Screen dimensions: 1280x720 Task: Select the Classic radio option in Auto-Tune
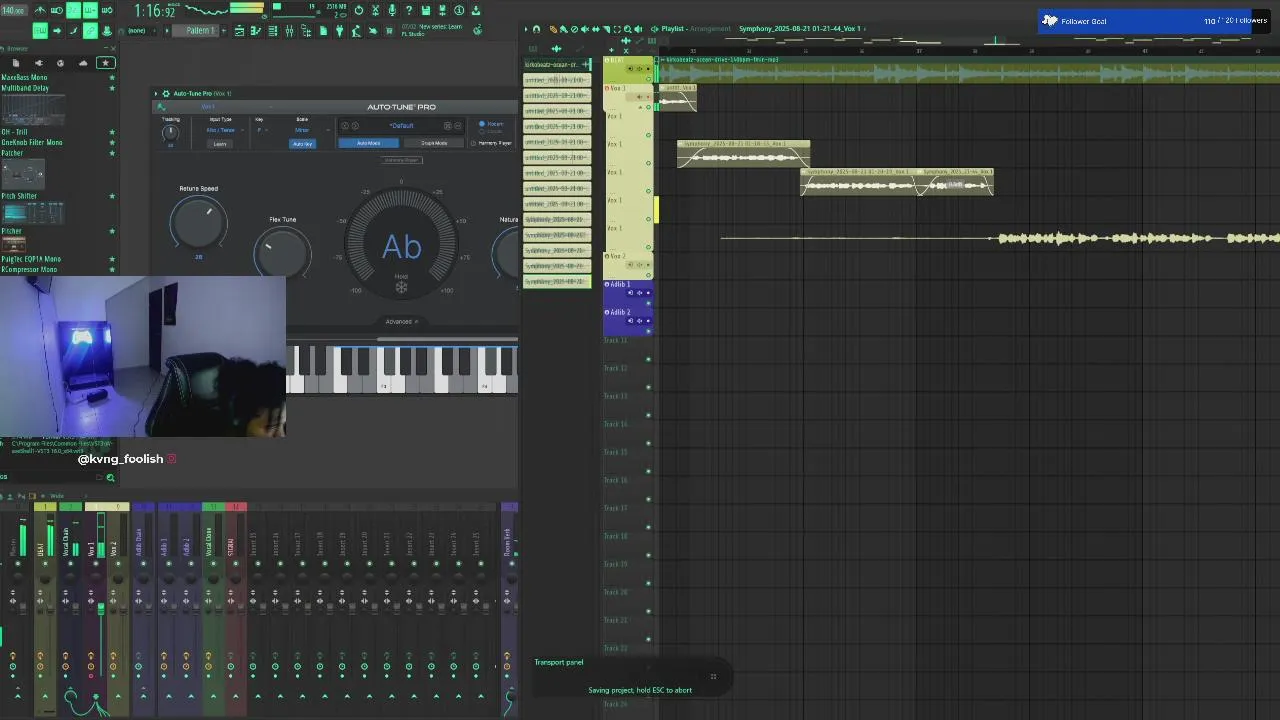pyautogui.click(x=482, y=131)
